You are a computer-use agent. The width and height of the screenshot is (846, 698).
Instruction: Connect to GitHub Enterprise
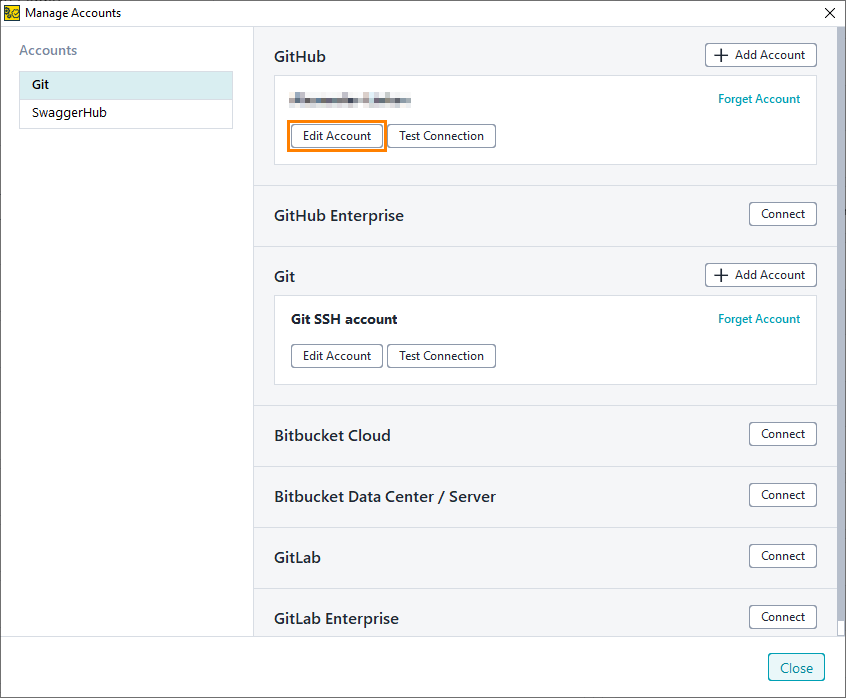782,214
